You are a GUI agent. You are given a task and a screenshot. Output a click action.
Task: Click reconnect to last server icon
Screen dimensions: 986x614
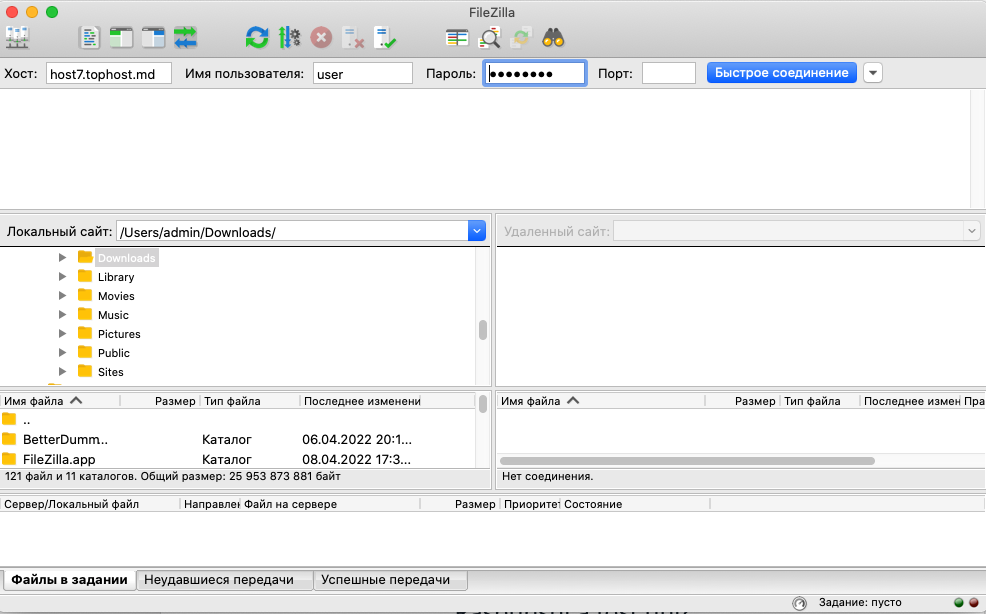tap(385, 38)
